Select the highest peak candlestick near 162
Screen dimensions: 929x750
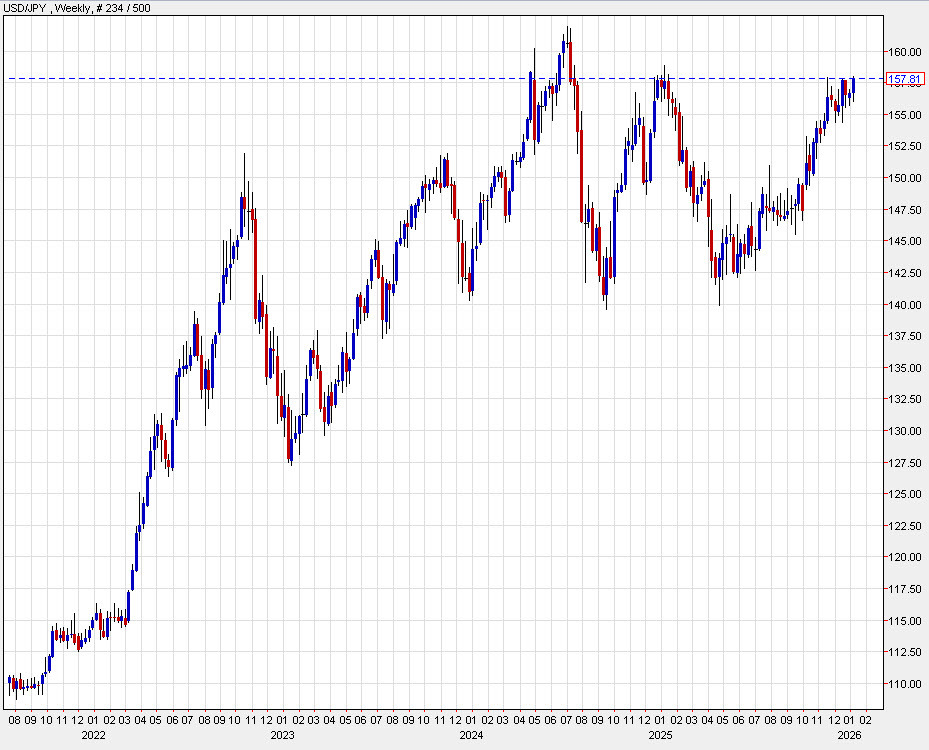pyautogui.click(x=568, y=40)
